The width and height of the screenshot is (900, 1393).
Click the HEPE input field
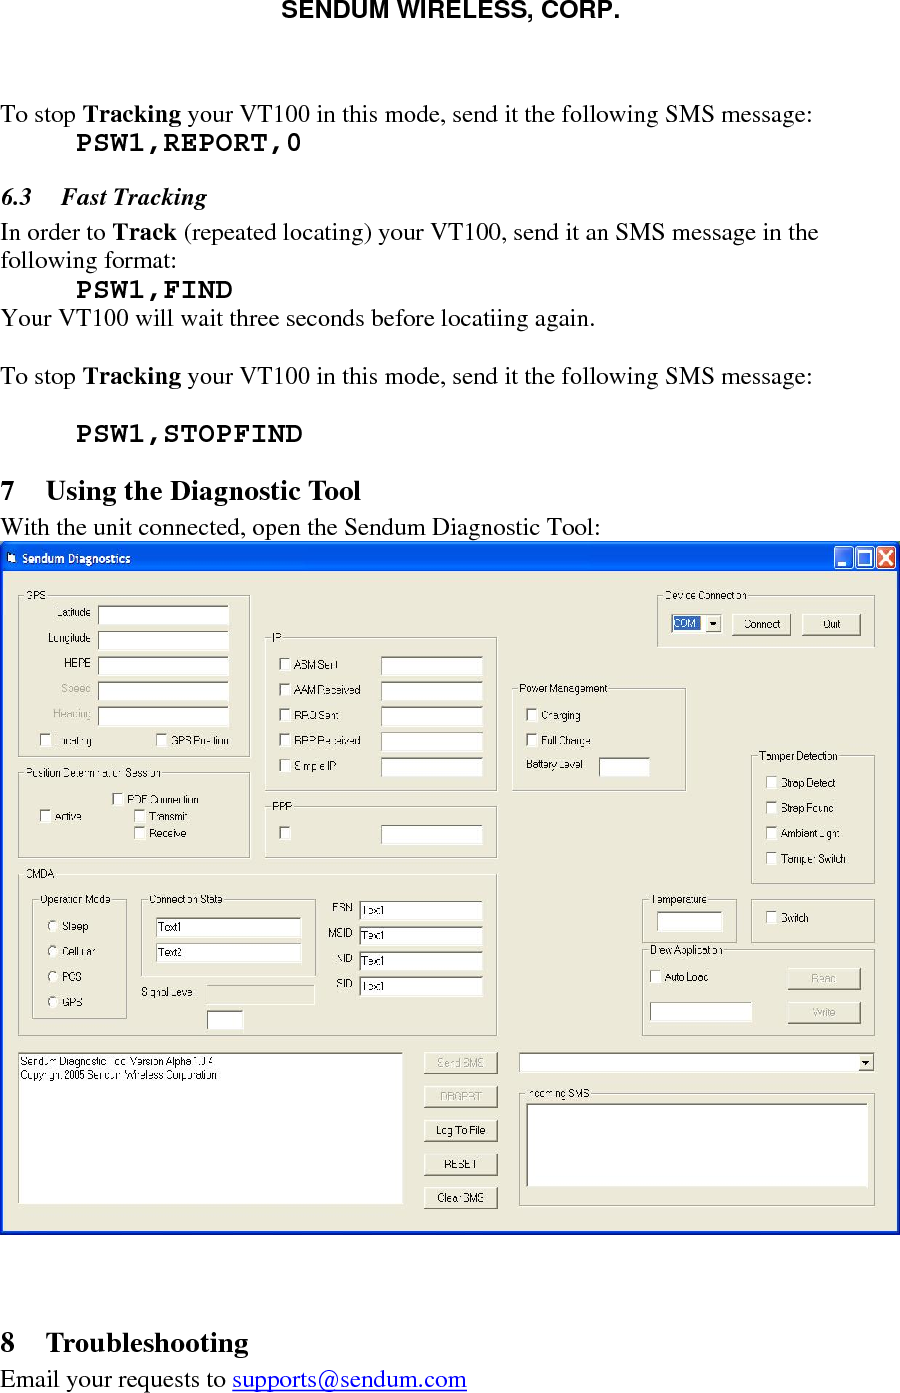pyautogui.click(x=164, y=665)
